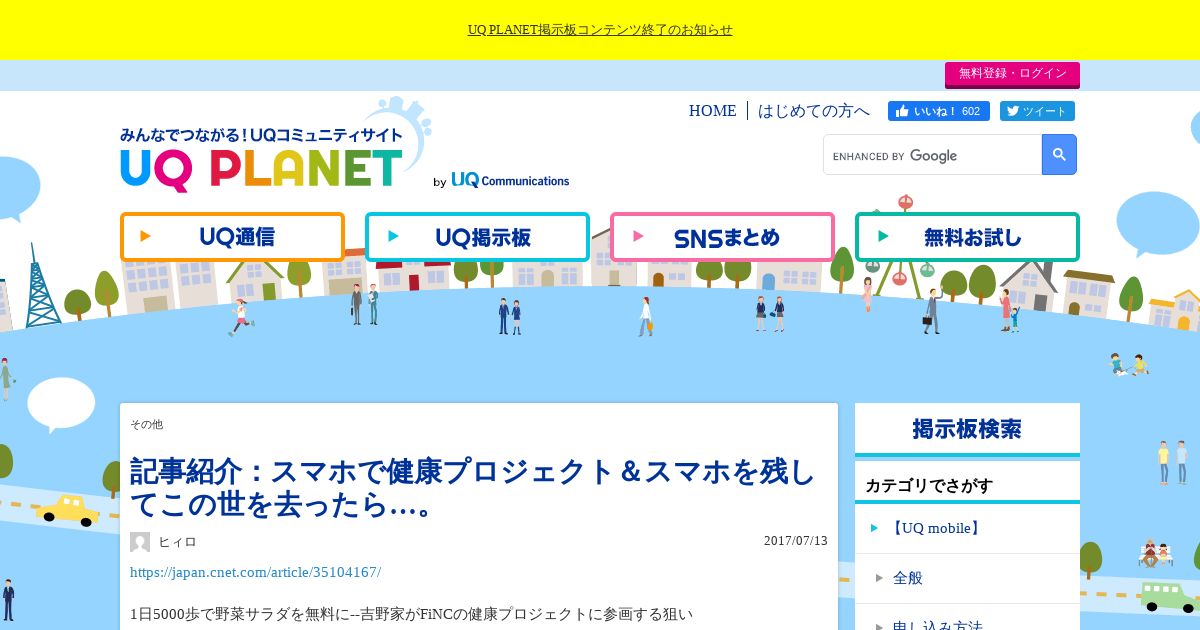The image size is (1200, 630).
Task: Open the SNSまとめ navigation tab
Action: coord(722,237)
